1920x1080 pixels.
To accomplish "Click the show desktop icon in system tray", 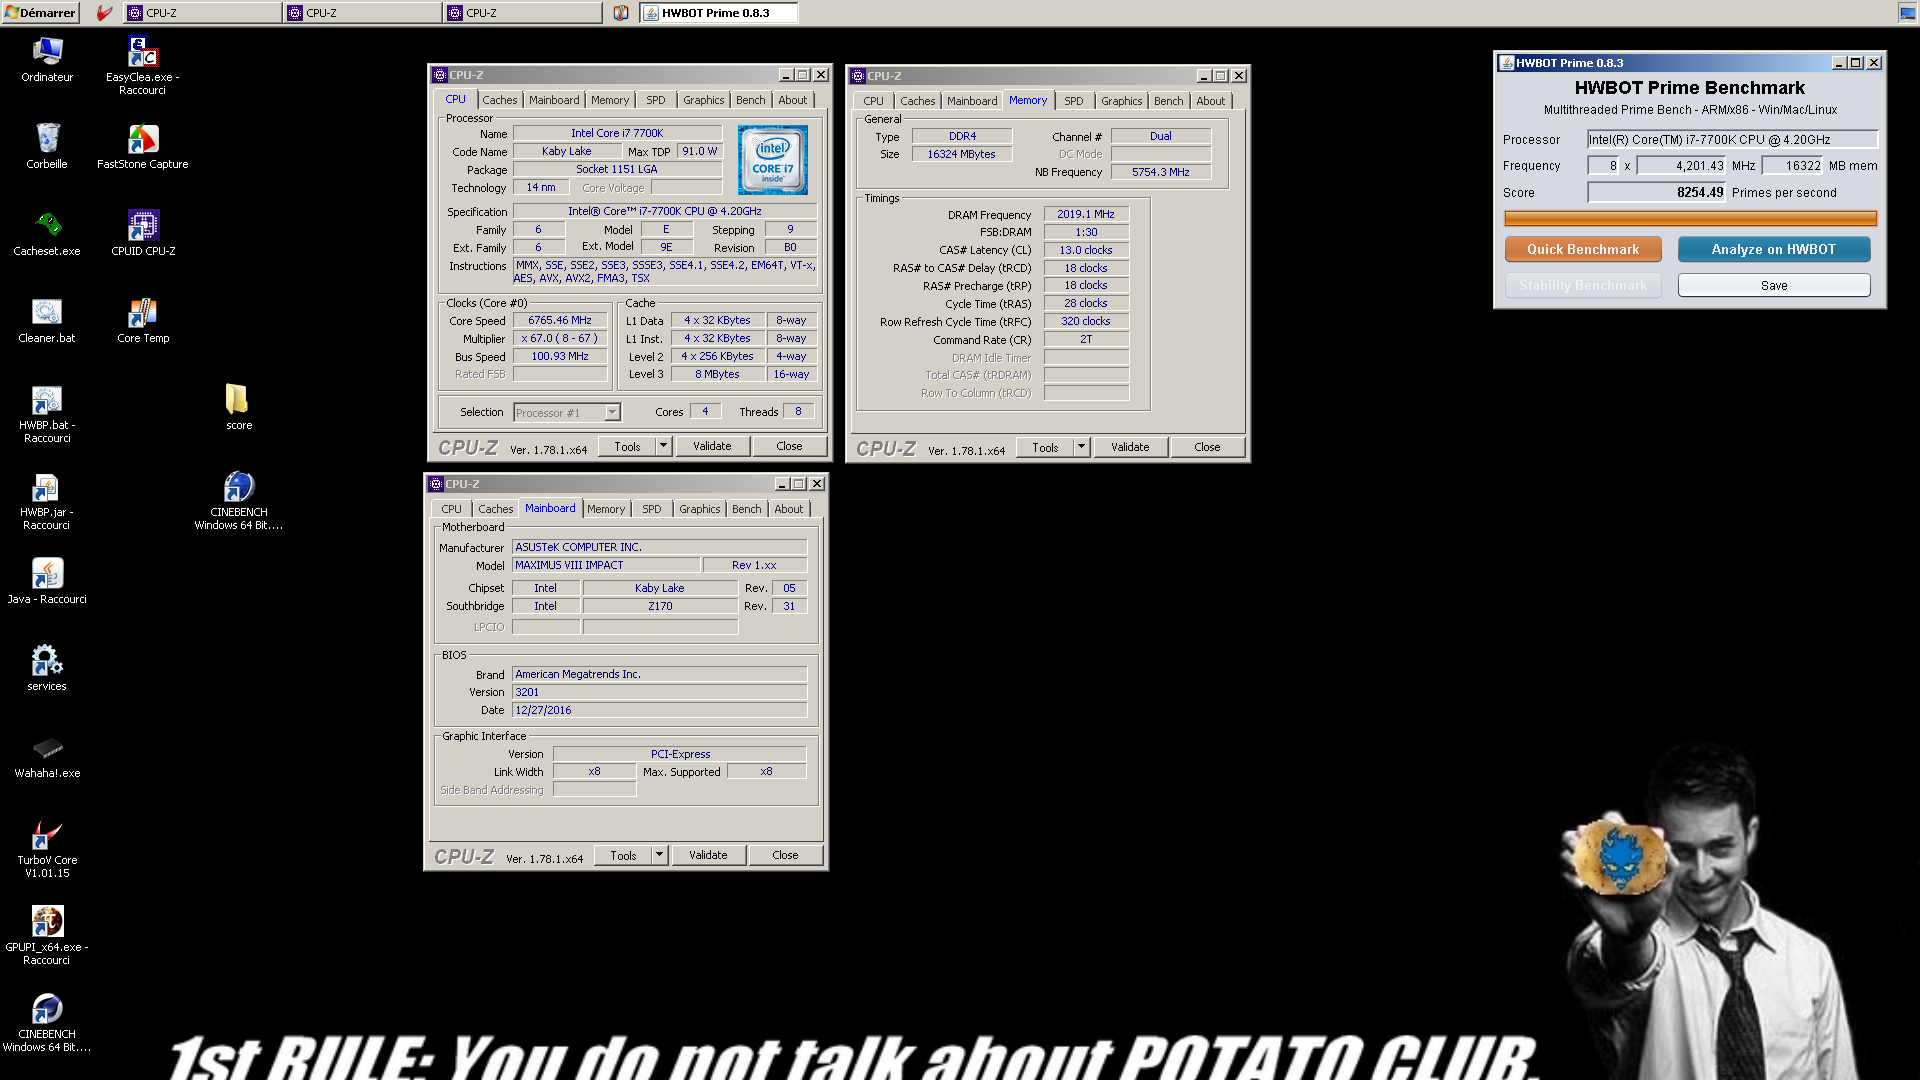I will pyautogui.click(x=1907, y=13).
